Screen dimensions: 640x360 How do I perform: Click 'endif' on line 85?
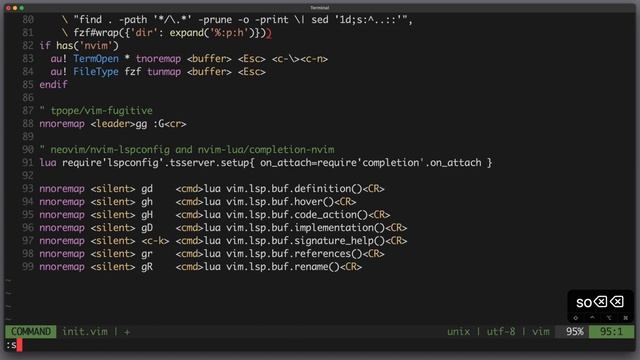pyautogui.click(x=53, y=84)
